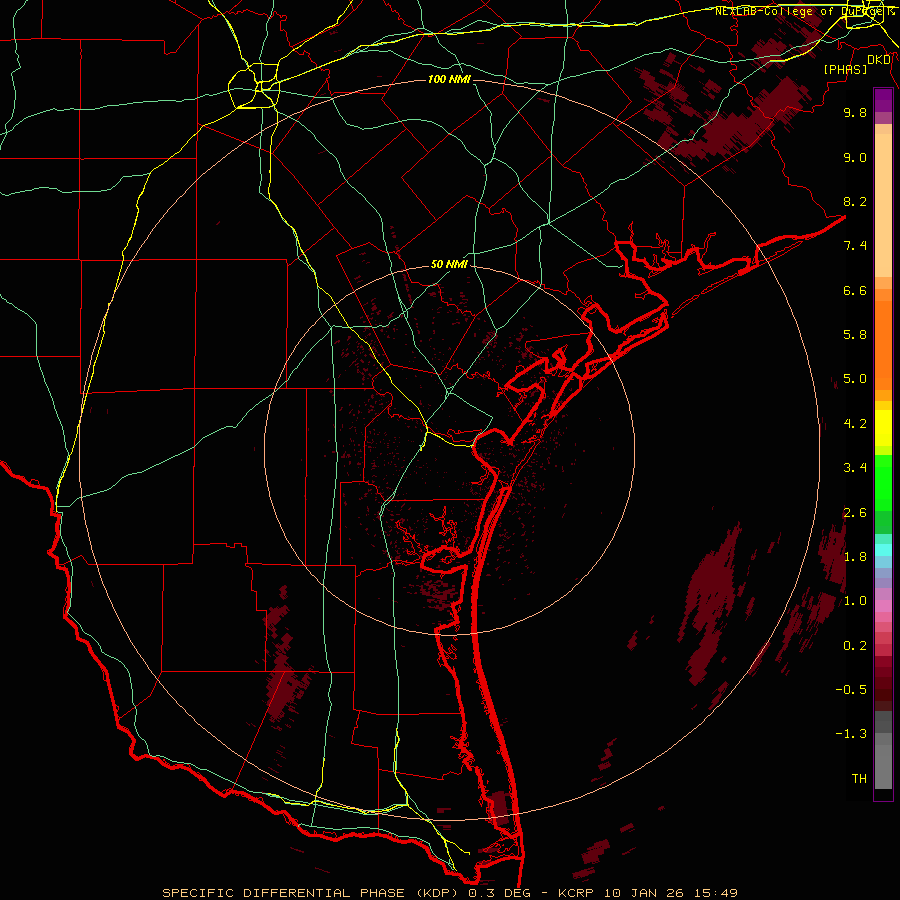Viewport: 900px width, 900px height.
Task: Click the TH threshold legend label
Action: pos(859,779)
